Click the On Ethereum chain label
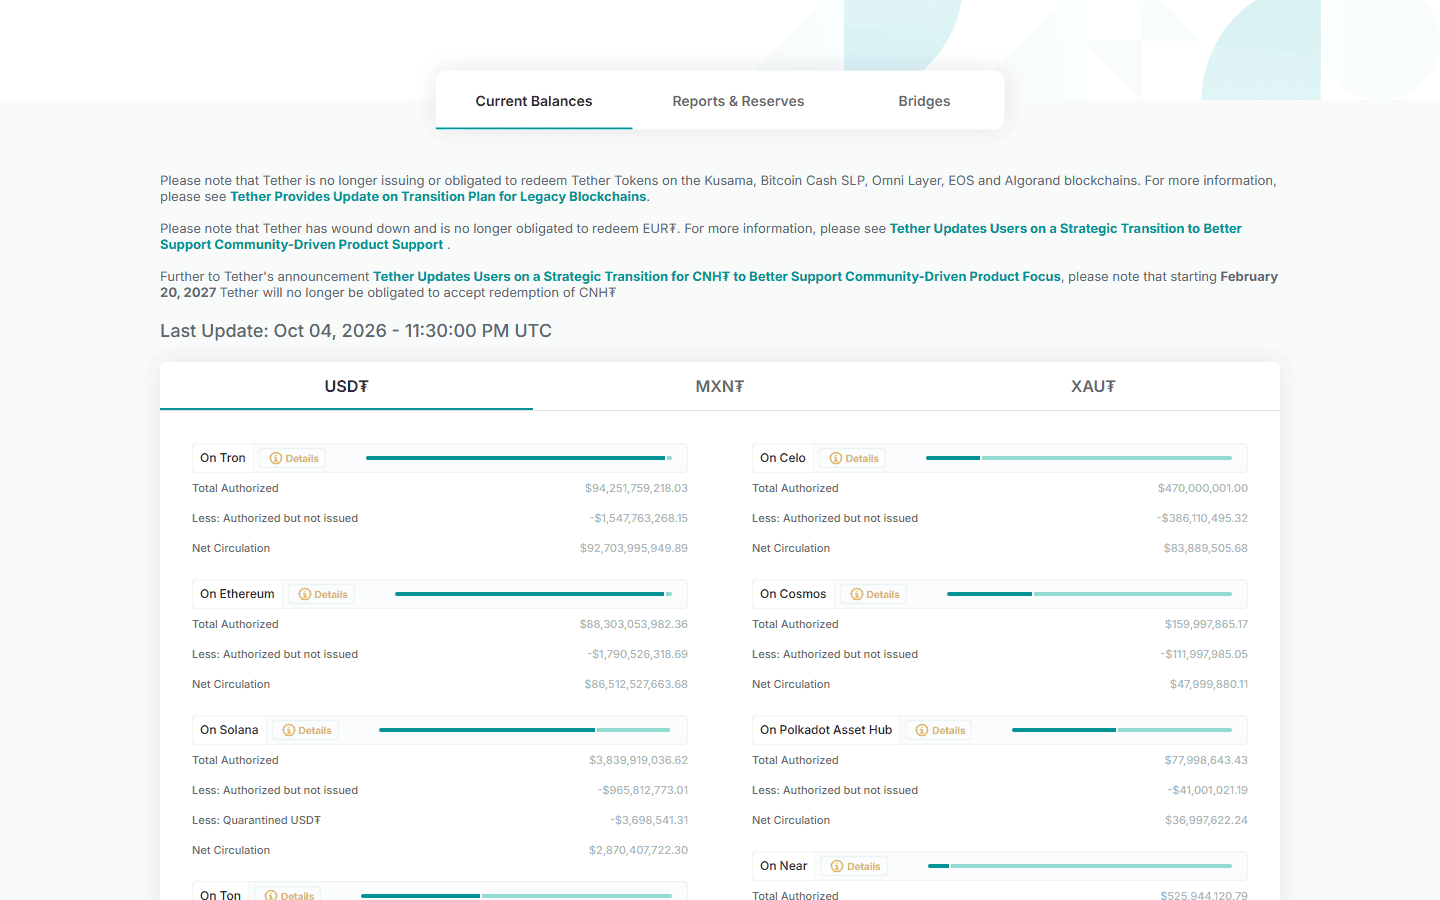1440x900 pixels. 237,594
